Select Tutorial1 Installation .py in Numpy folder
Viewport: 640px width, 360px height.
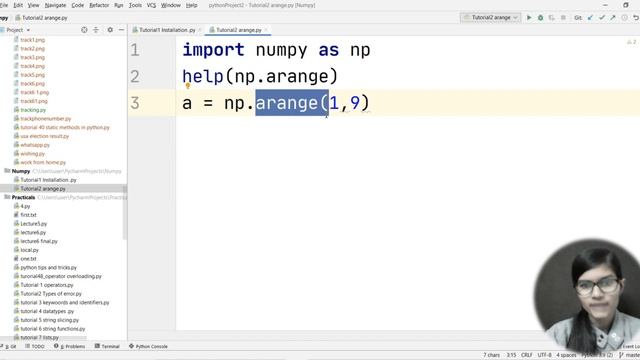click(48, 180)
